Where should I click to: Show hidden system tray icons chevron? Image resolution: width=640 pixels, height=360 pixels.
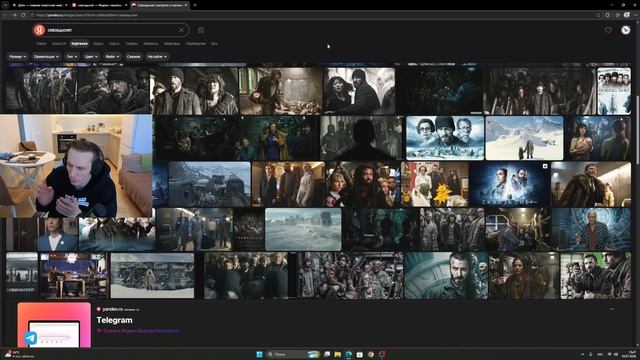tap(582, 354)
